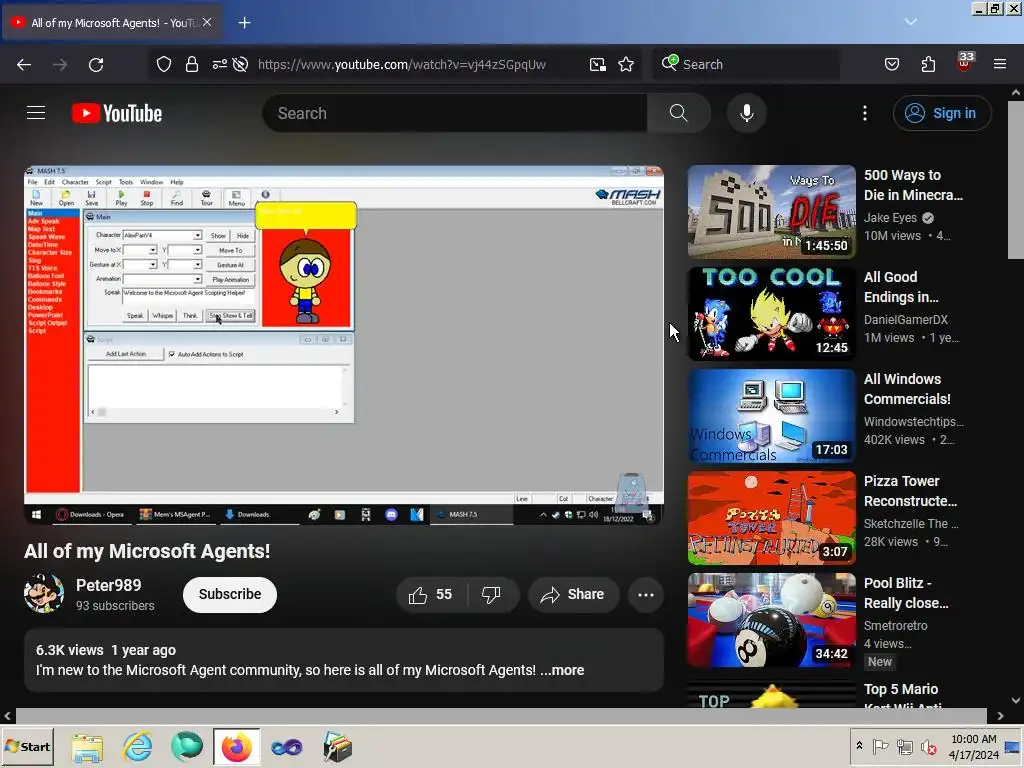This screenshot has height=768, width=1024.
Task: Open the list all tabs chevron
Action: point(911,22)
